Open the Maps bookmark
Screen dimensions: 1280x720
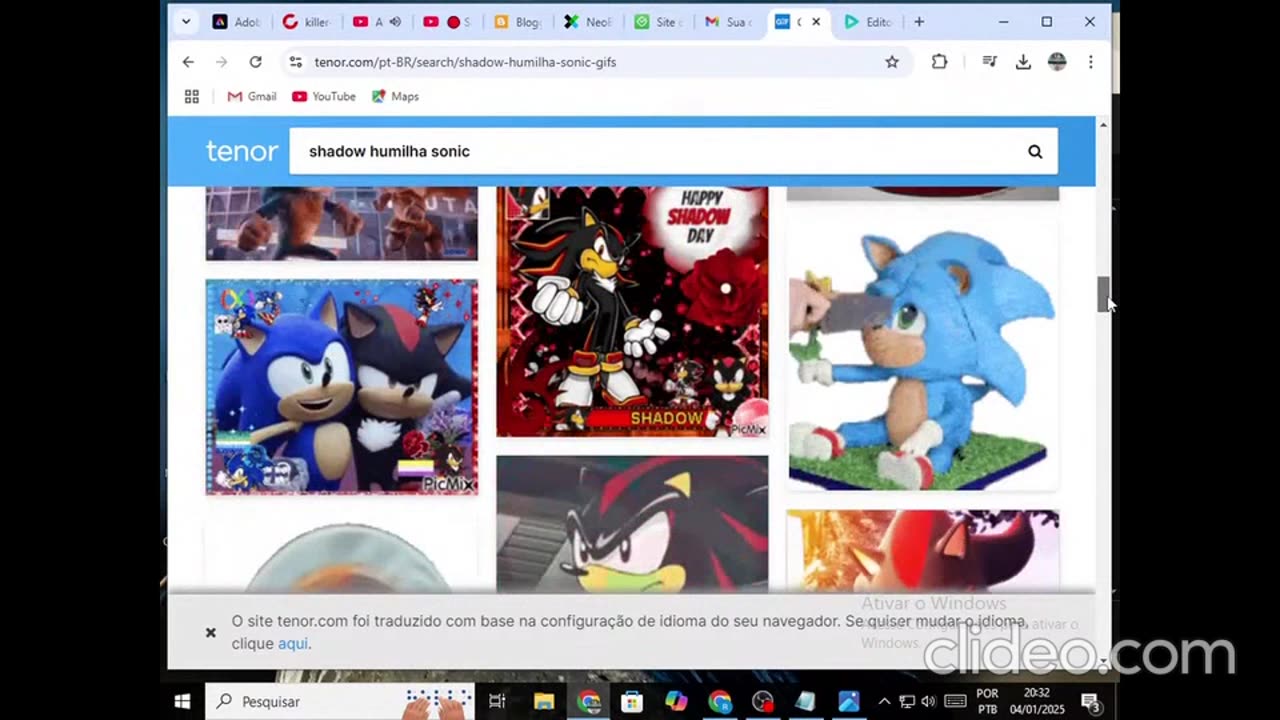[x=395, y=96]
